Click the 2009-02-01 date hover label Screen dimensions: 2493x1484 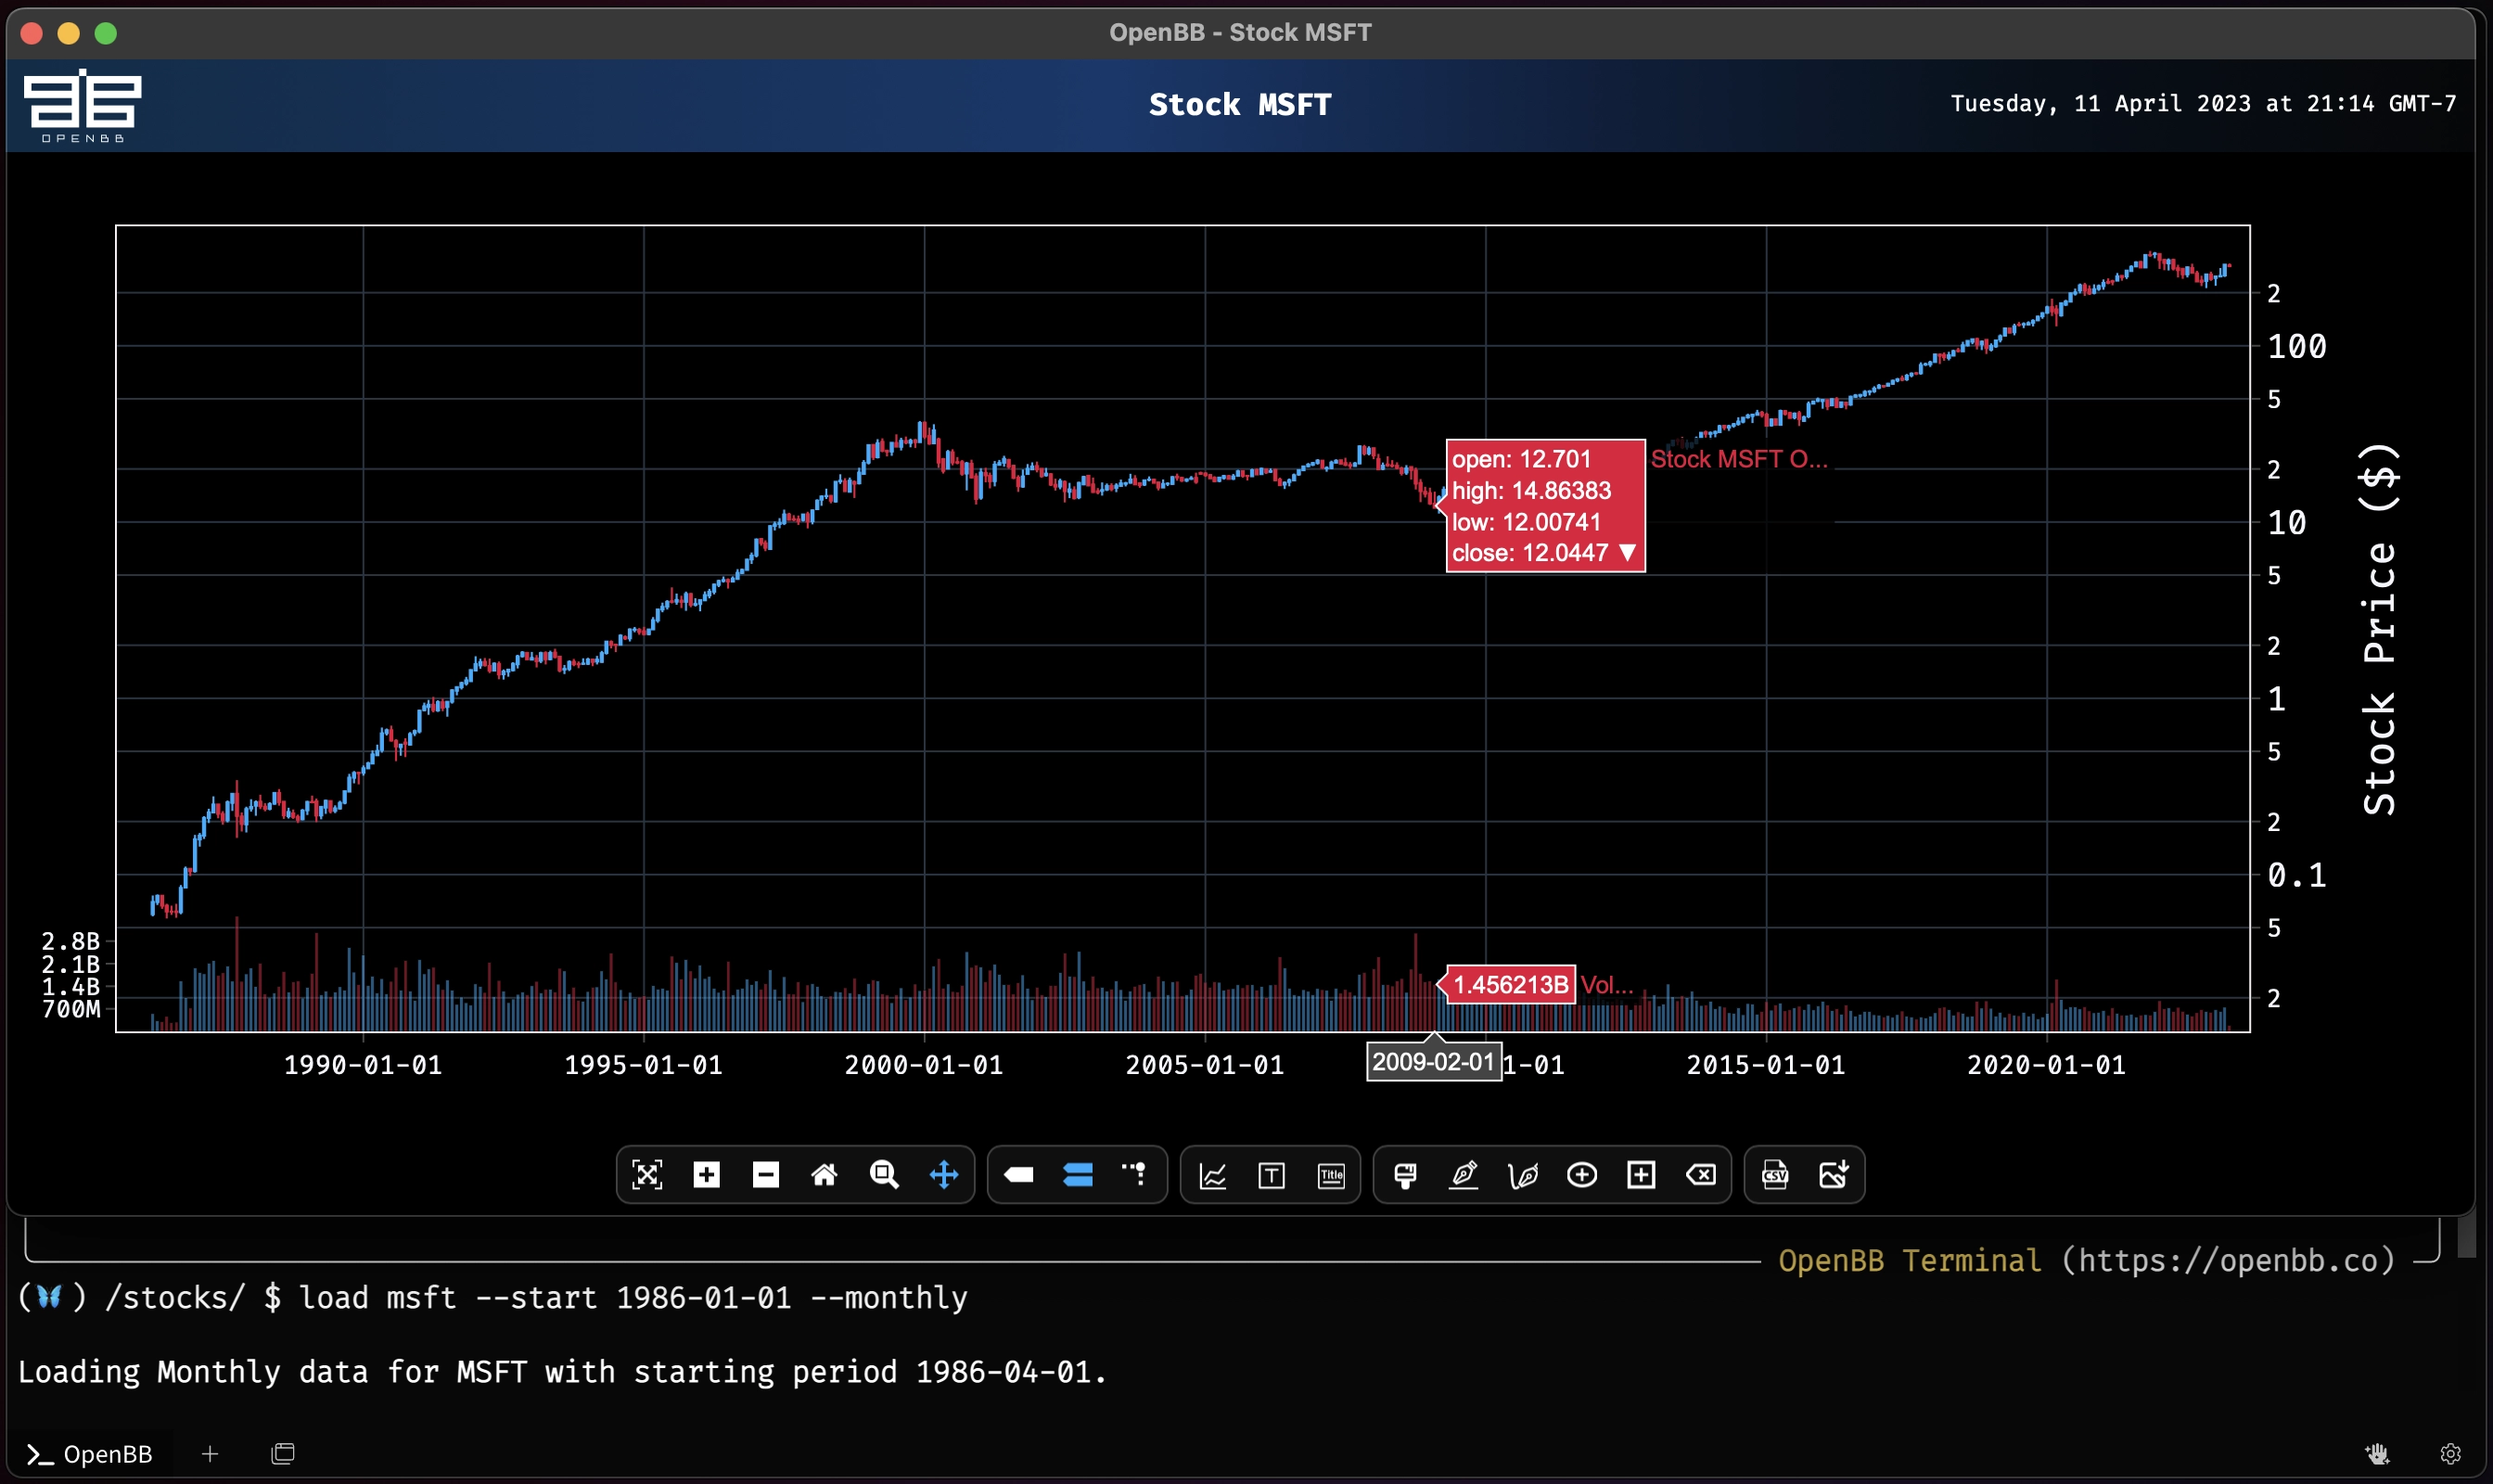(x=1433, y=1062)
